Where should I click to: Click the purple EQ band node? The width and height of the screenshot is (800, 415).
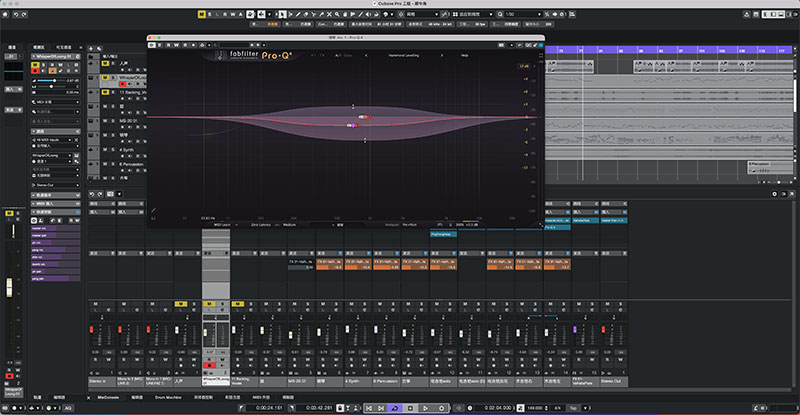coord(352,125)
